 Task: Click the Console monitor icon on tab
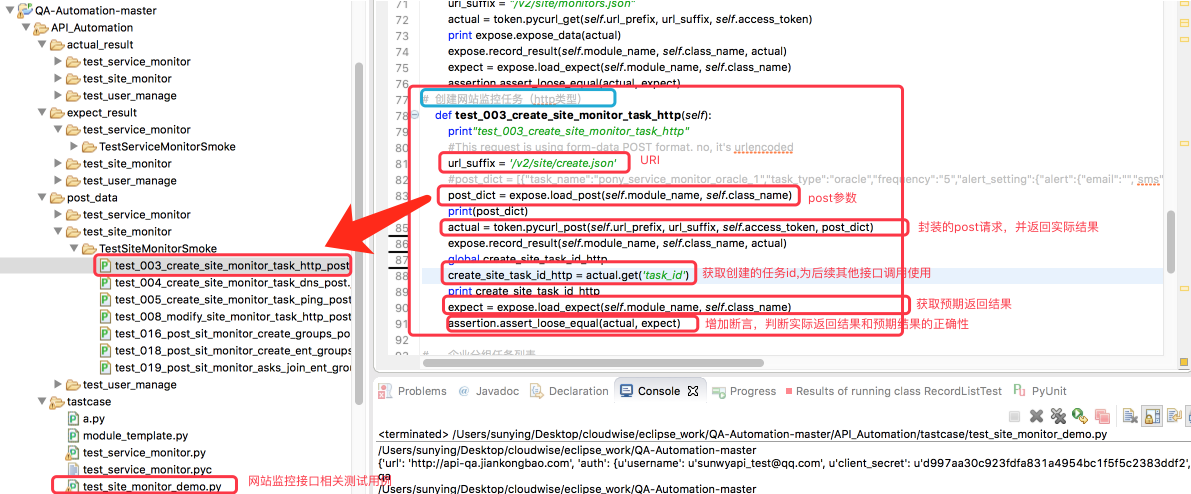click(626, 391)
